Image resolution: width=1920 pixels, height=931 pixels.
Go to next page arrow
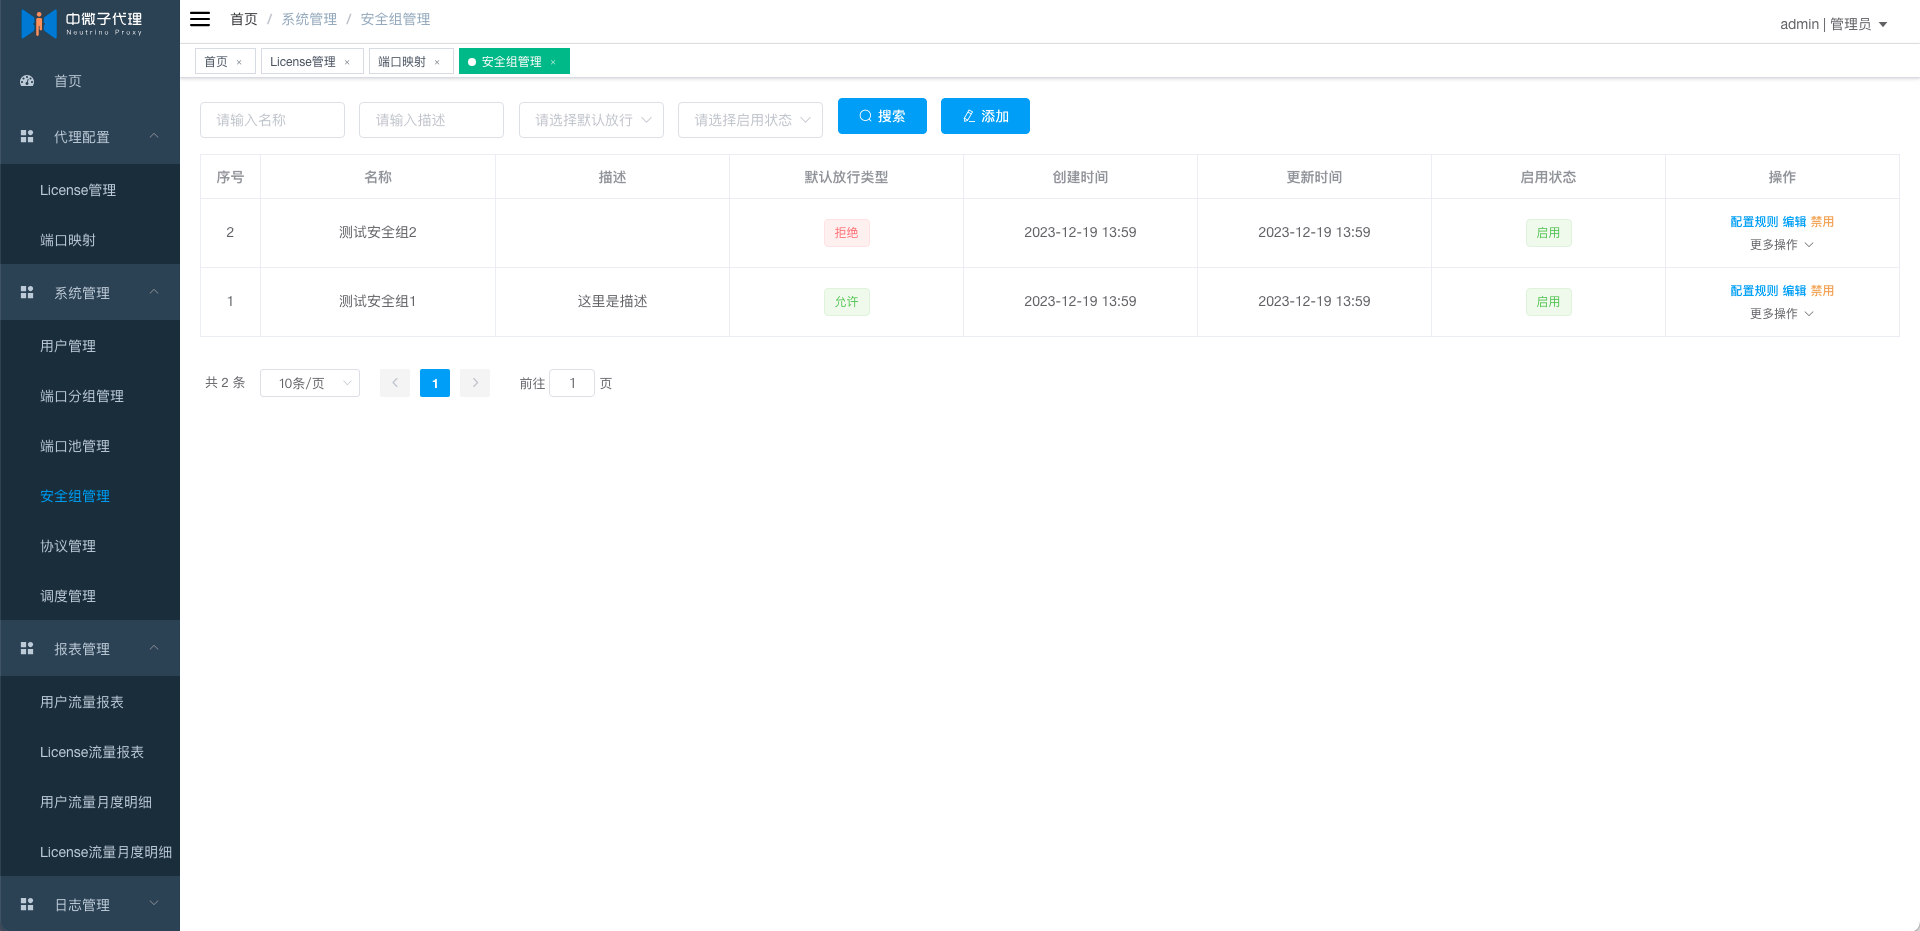tap(475, 383)
